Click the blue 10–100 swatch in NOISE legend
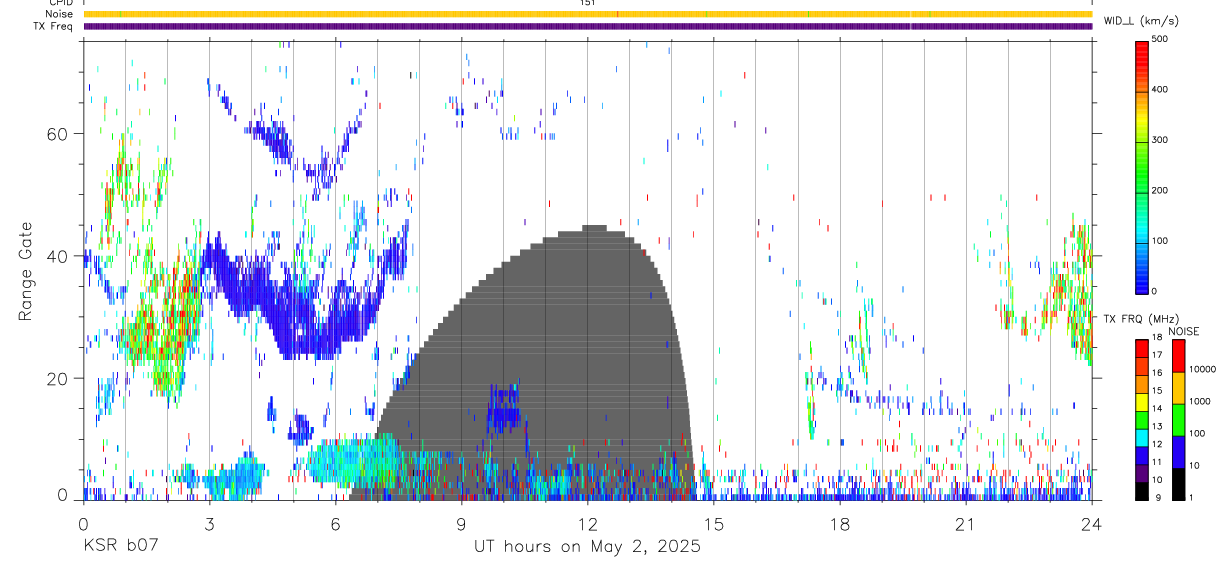This screenshot has width=1228, height=567. [x=1178, y=452]
